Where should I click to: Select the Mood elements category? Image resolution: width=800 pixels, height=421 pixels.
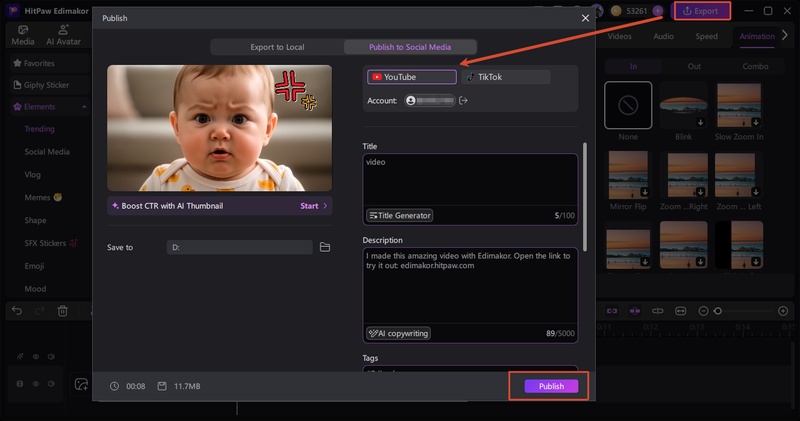click(x=35, y=289)
